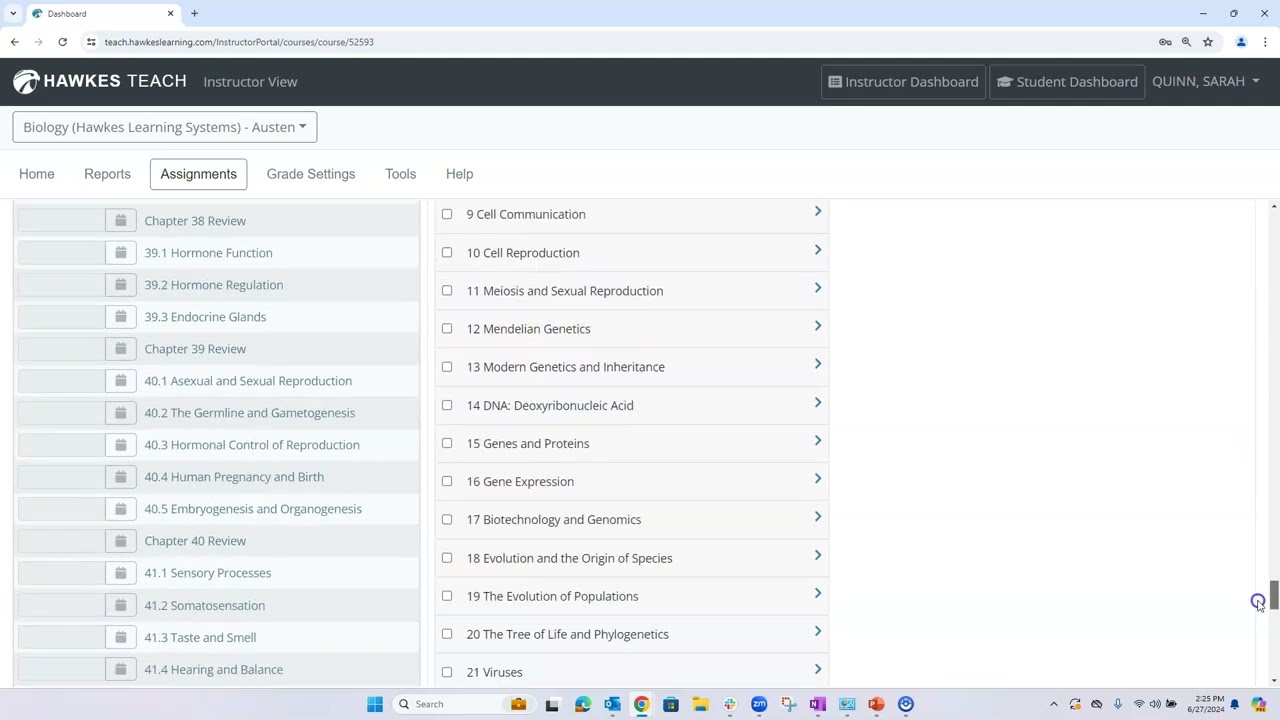Check the 9 Cell Communication checkbox
The image size is (1280, 720).
tap(447, 214)
